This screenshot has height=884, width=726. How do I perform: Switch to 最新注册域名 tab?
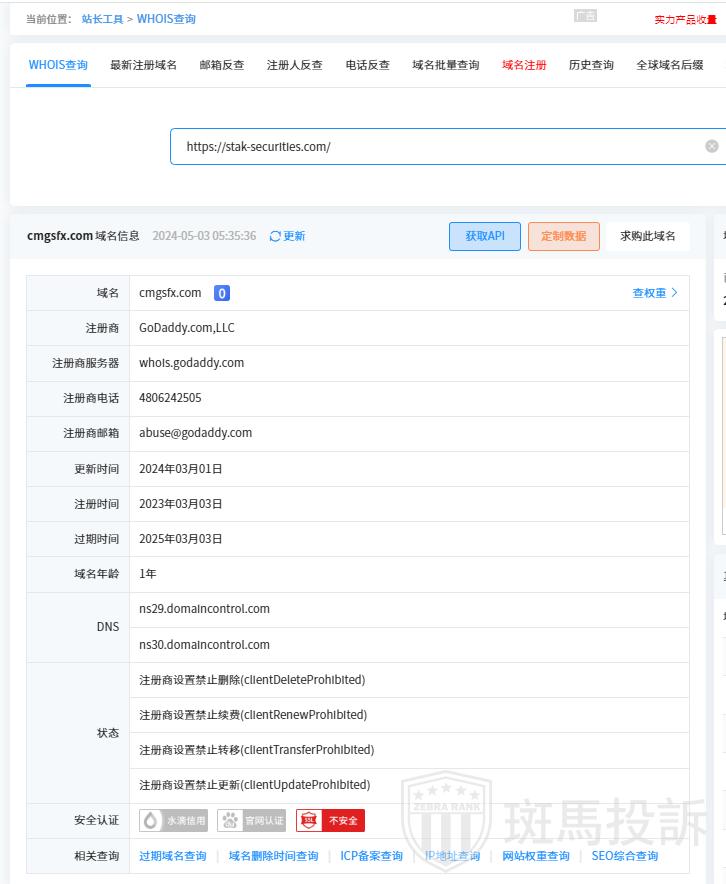(x=143, y=65)
